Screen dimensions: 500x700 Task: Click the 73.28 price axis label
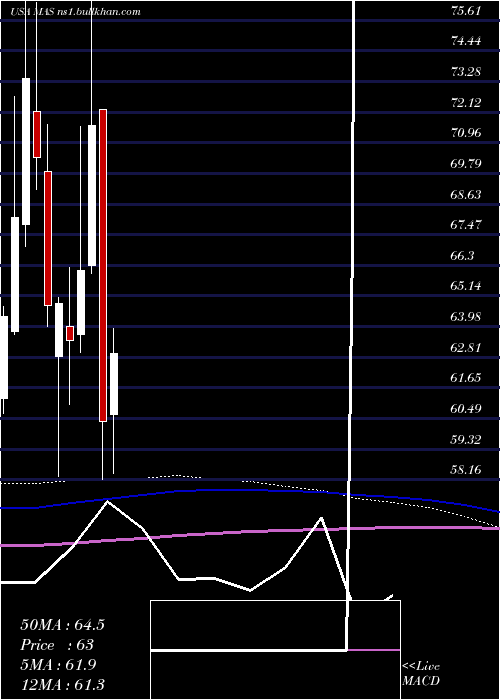[x=466, y=71]
